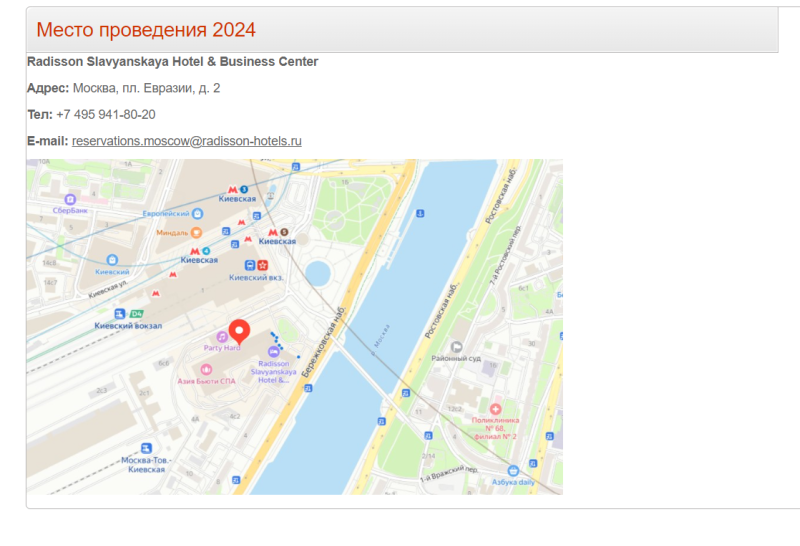Click the Москва river name label
Screen dimensions: 800x546
coord(381,339)
